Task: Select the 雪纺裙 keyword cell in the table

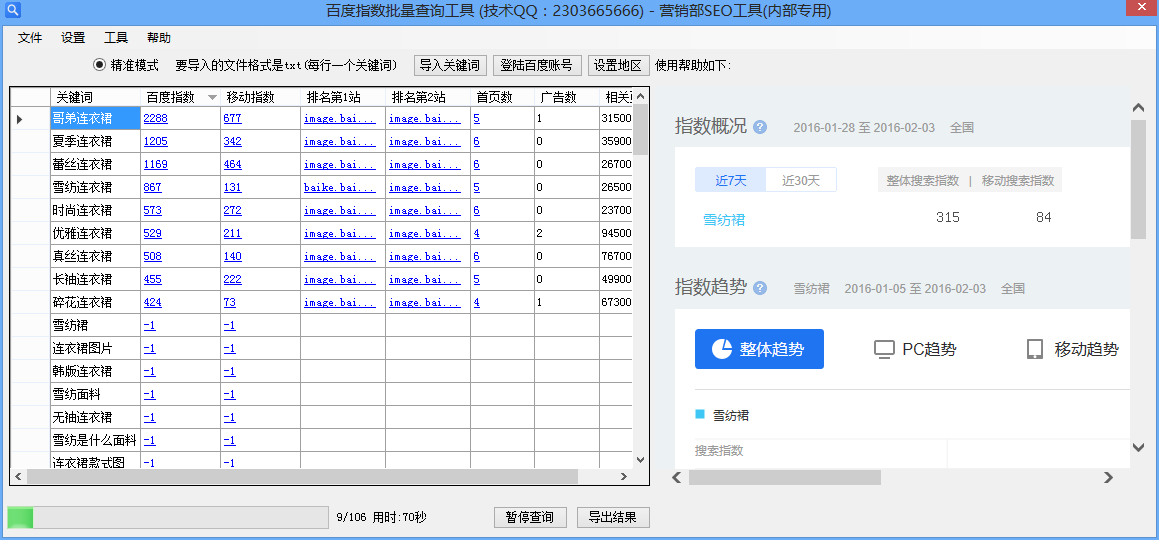Action: tap(95, 326)
